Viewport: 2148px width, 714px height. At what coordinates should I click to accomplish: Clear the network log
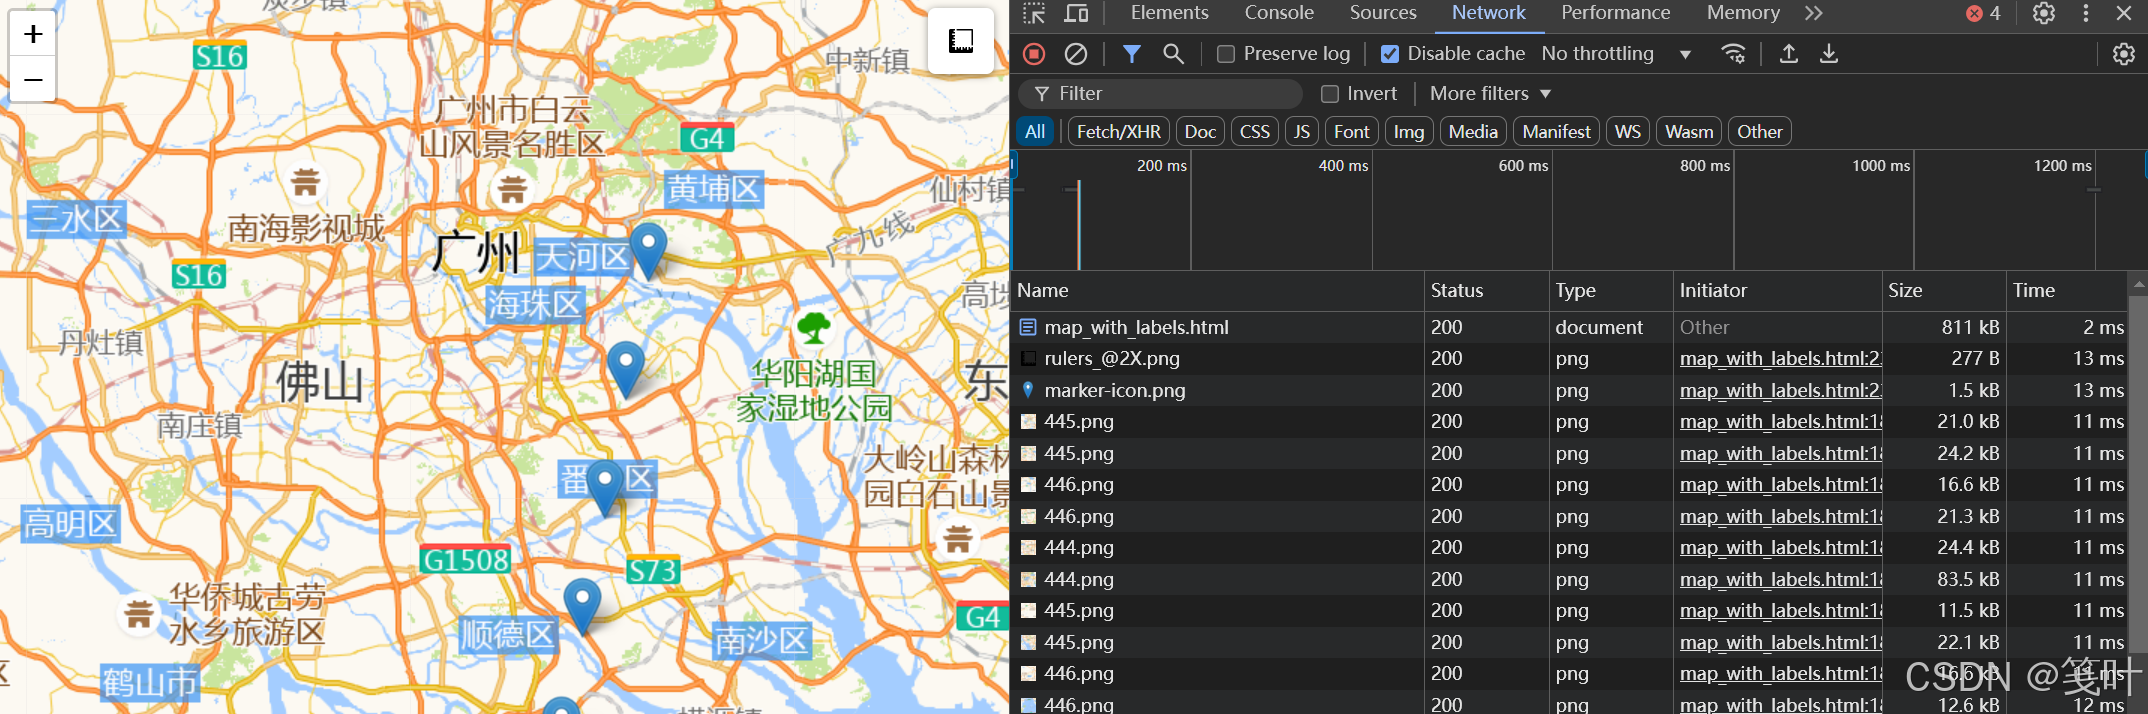[x=1076, y=54]
